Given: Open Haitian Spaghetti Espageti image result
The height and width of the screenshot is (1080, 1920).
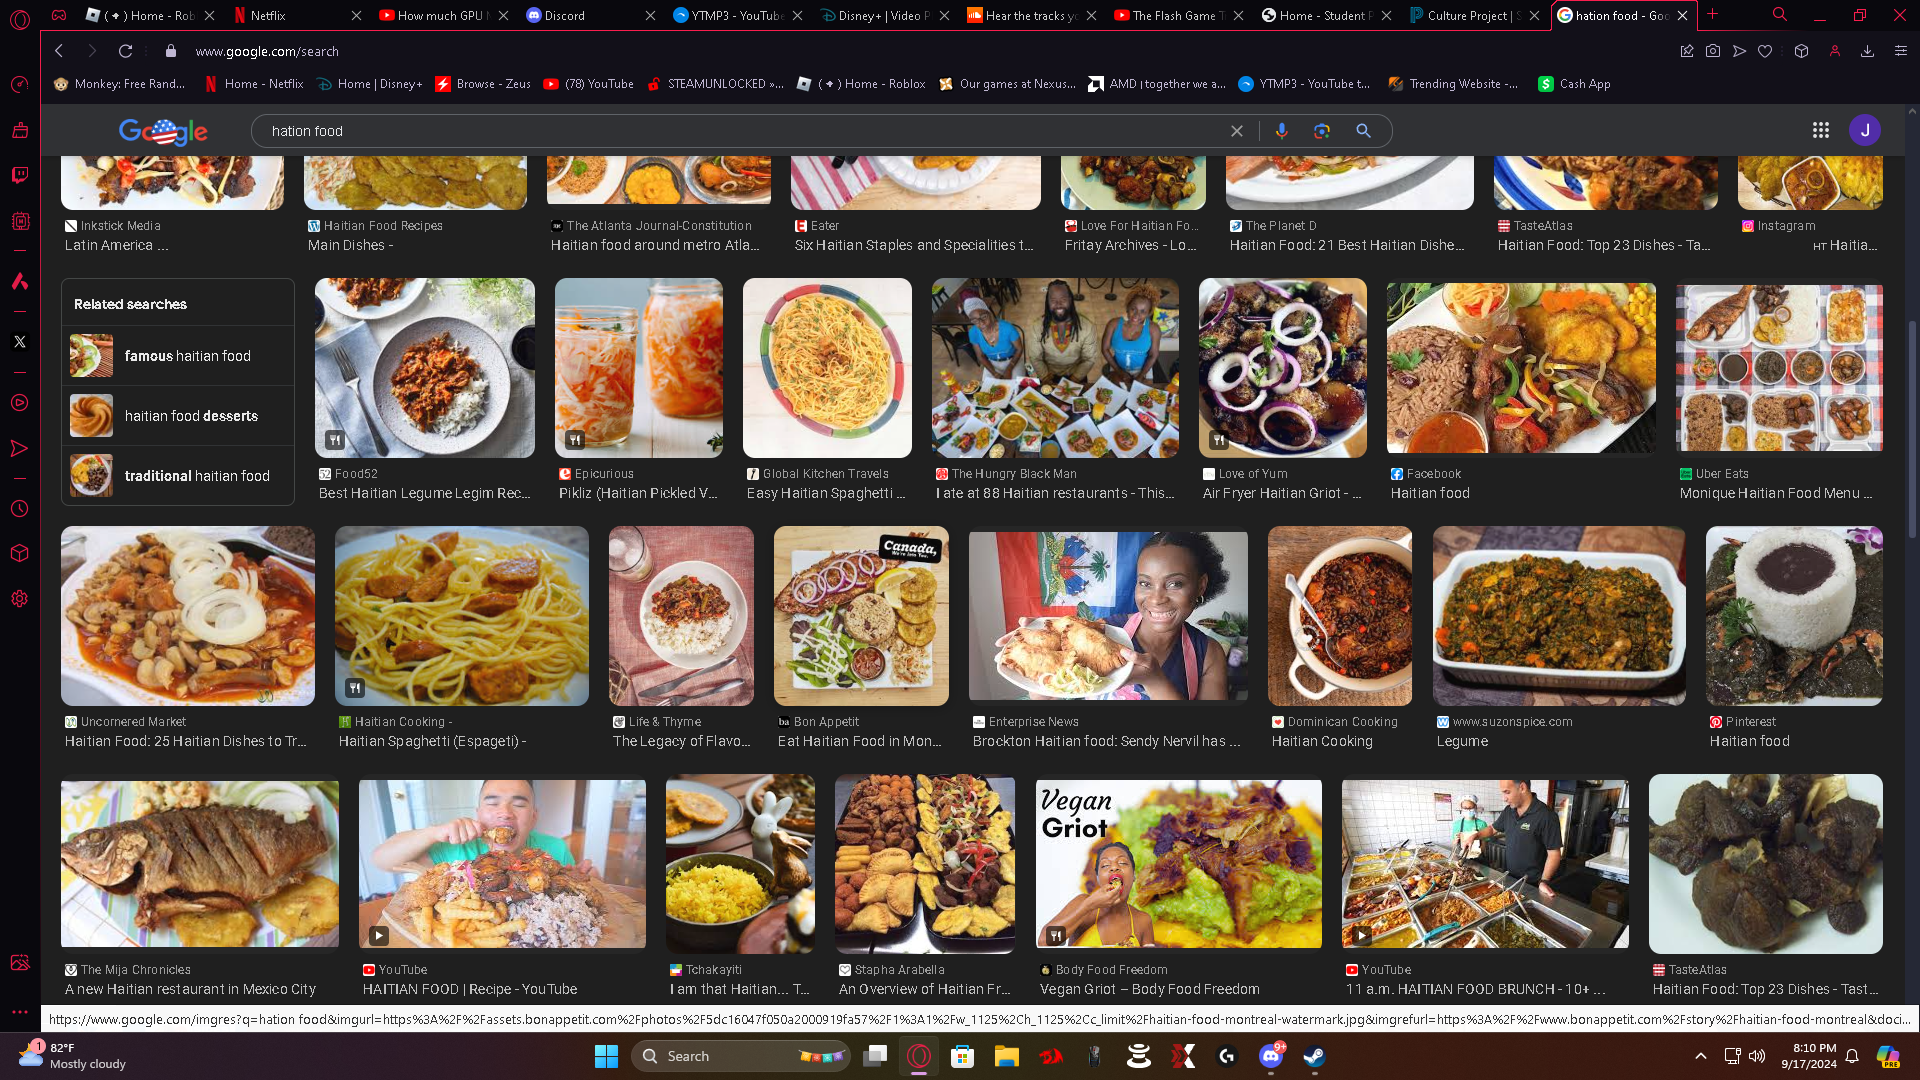Looking at the screenshot, I should 461,616.
